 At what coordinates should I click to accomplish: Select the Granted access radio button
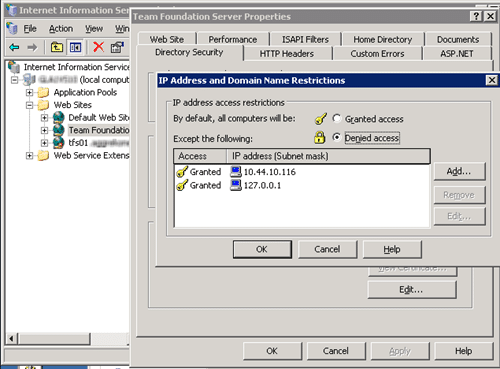click(x=337, y=118)
